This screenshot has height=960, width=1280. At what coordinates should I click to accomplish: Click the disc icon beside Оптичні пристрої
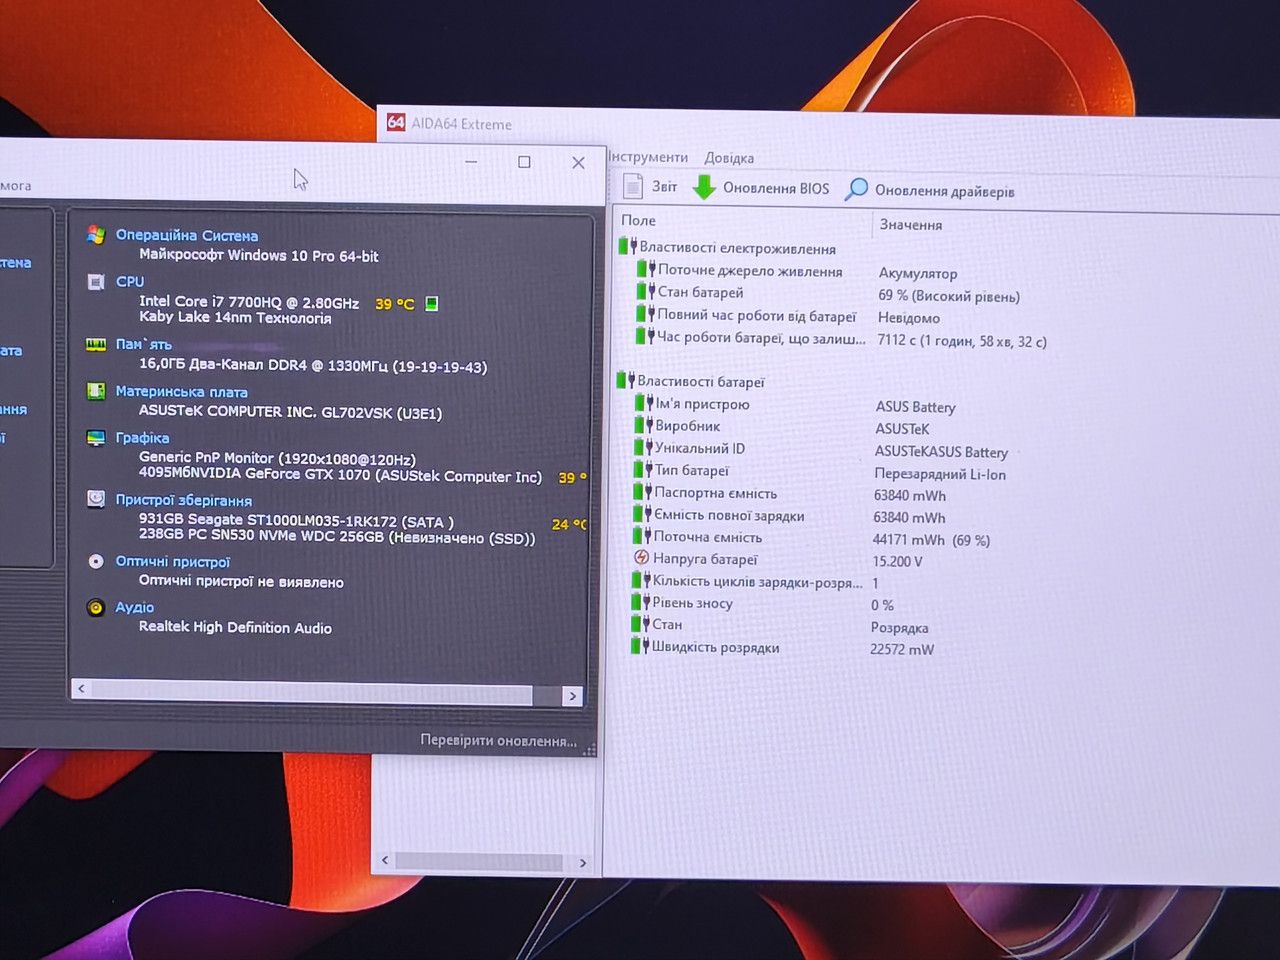[96, 561]
